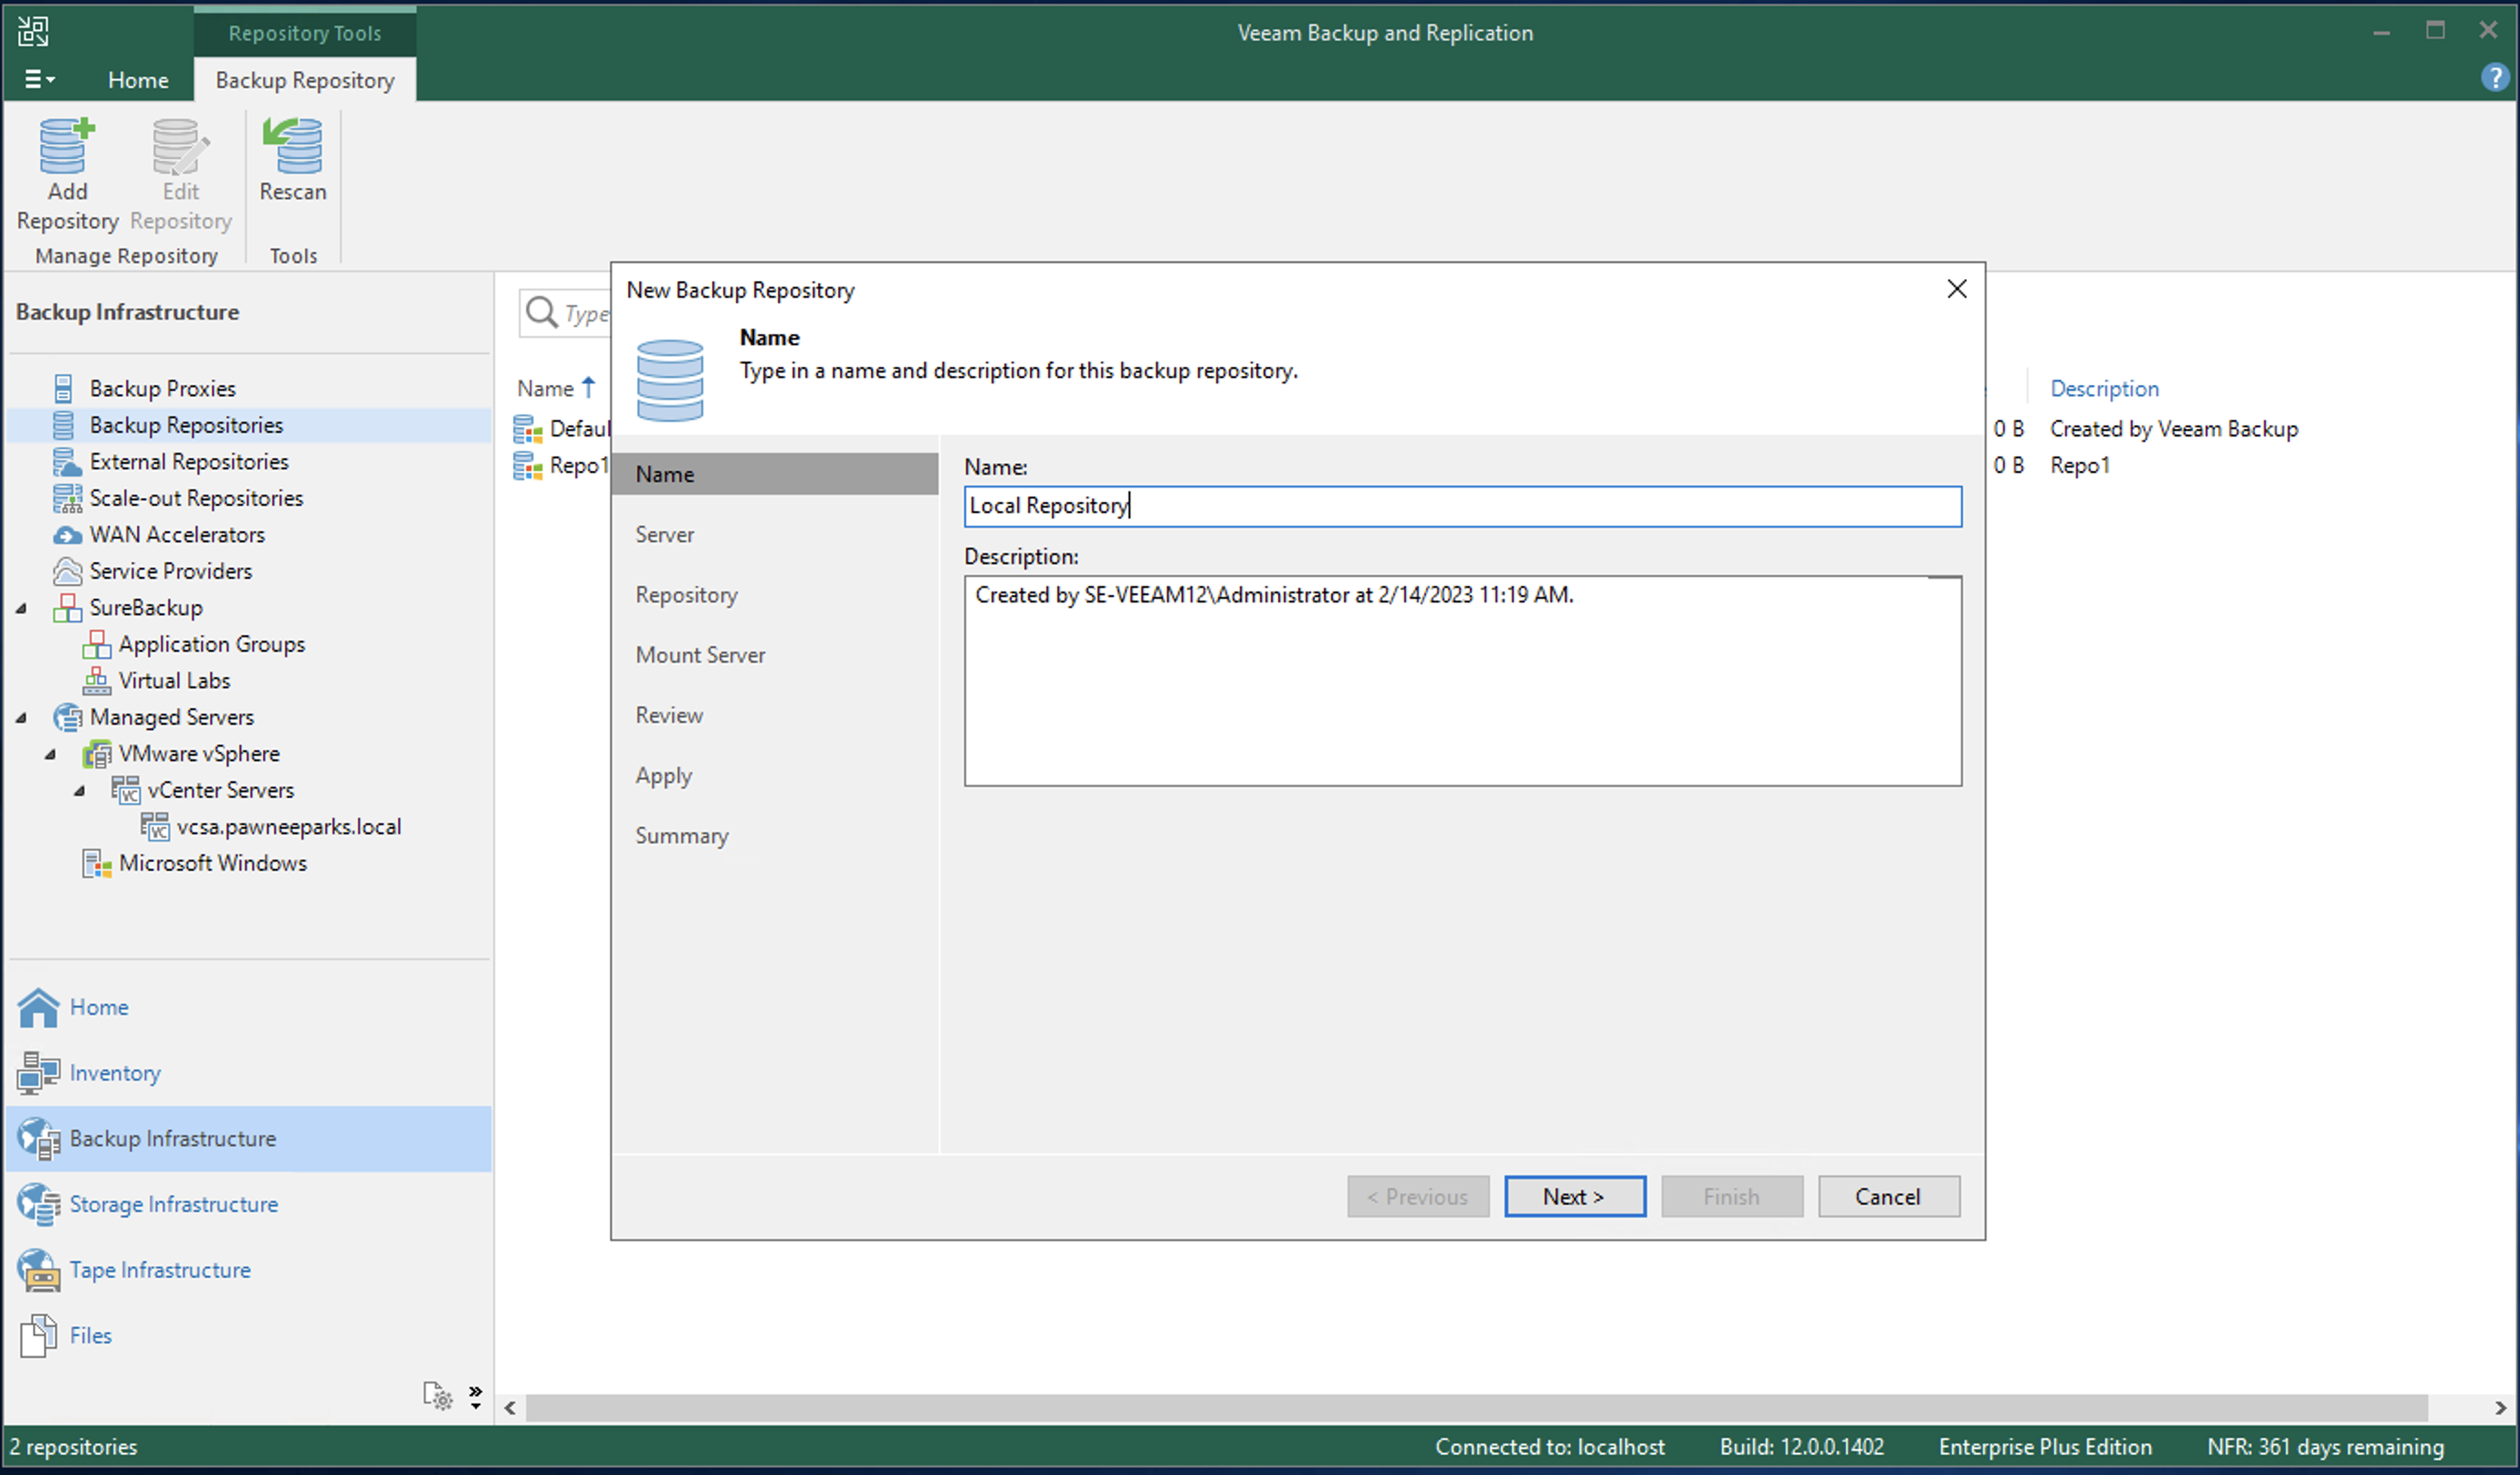The image size is (2520, 1475).
Task: Open the main hamburger menu
Action: click(39, 79)
